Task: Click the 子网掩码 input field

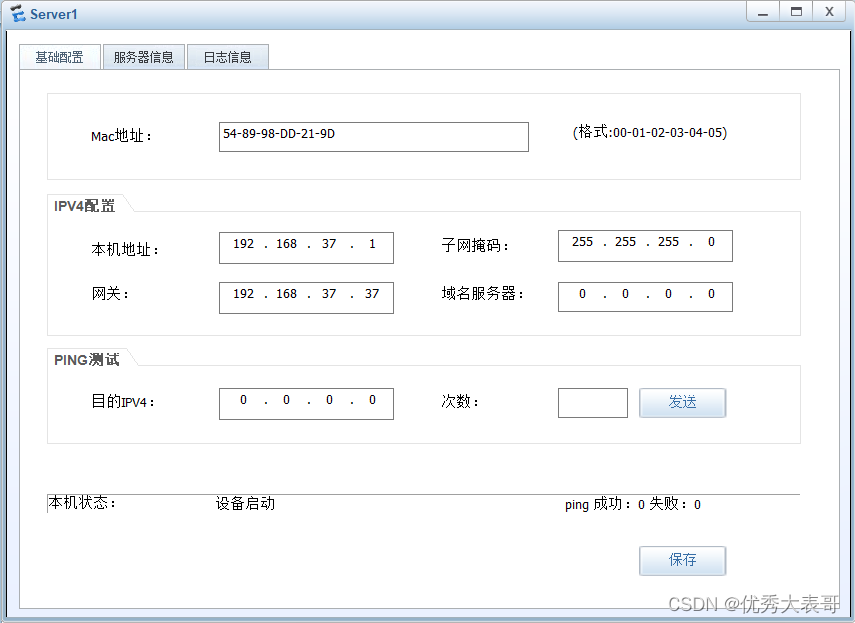Action: pos(645,246)
